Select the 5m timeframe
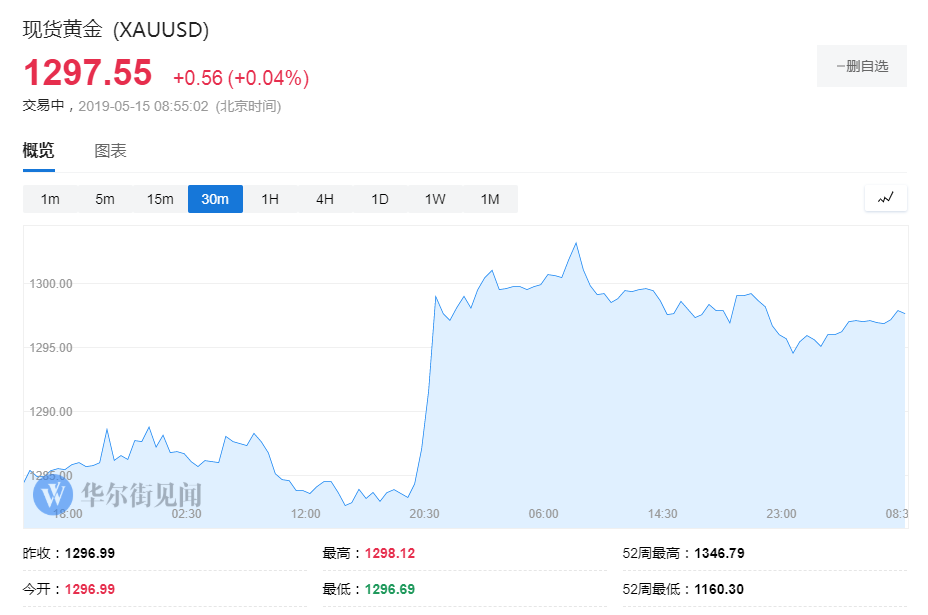The height and width of the screenshot is (615, 928). coord(104,199)
